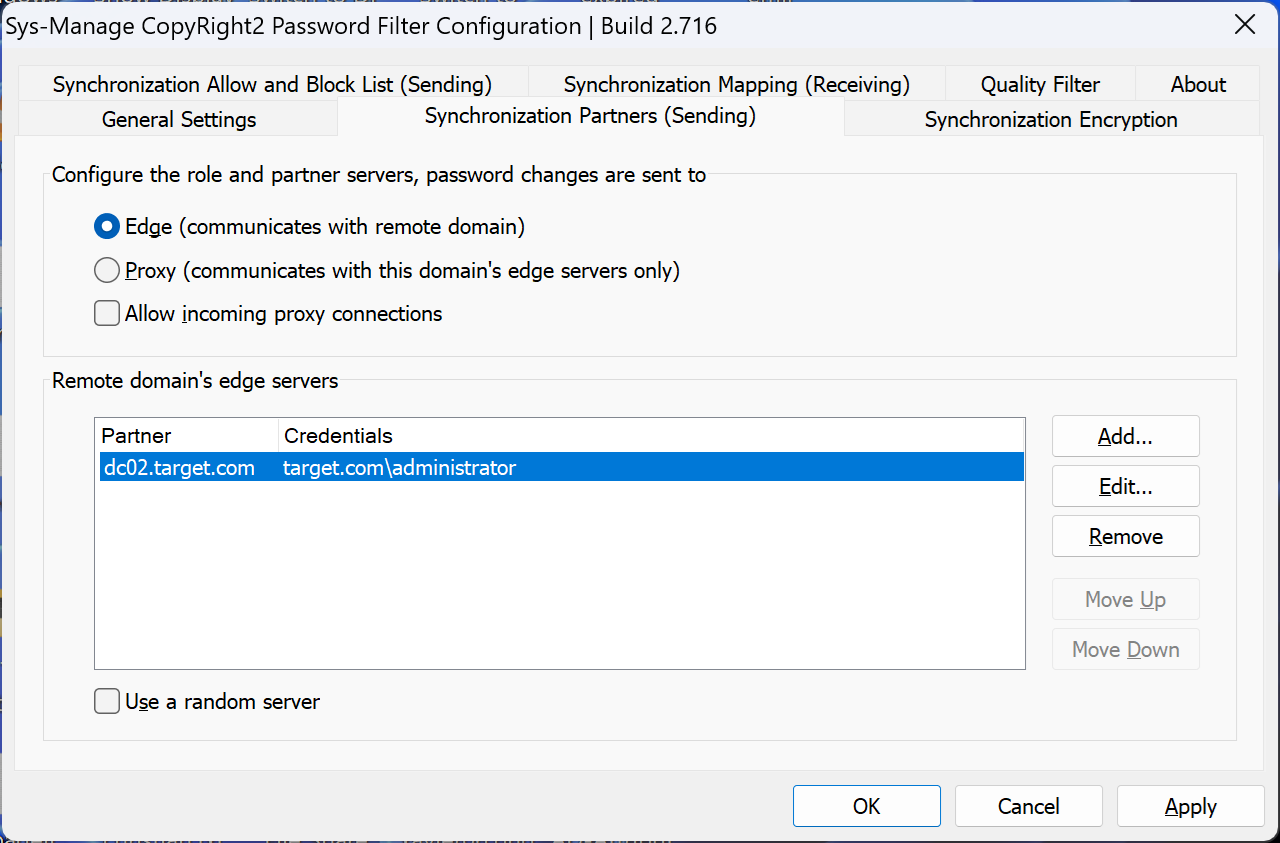Enable Allow incoming proxy connections
Image resolution: width=1280 pixels, height=843 pixels.
(107, 314)
